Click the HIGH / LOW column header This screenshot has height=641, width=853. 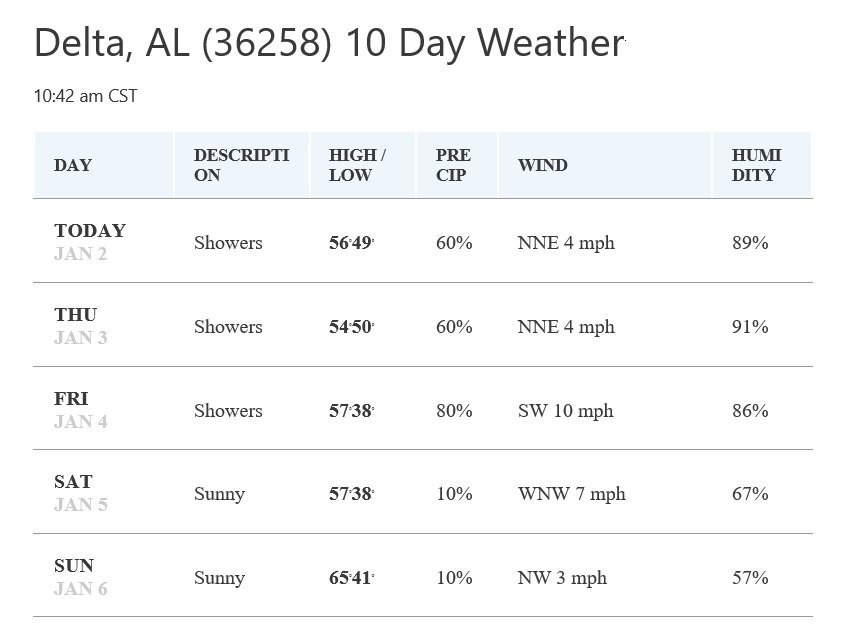(362, 165)
